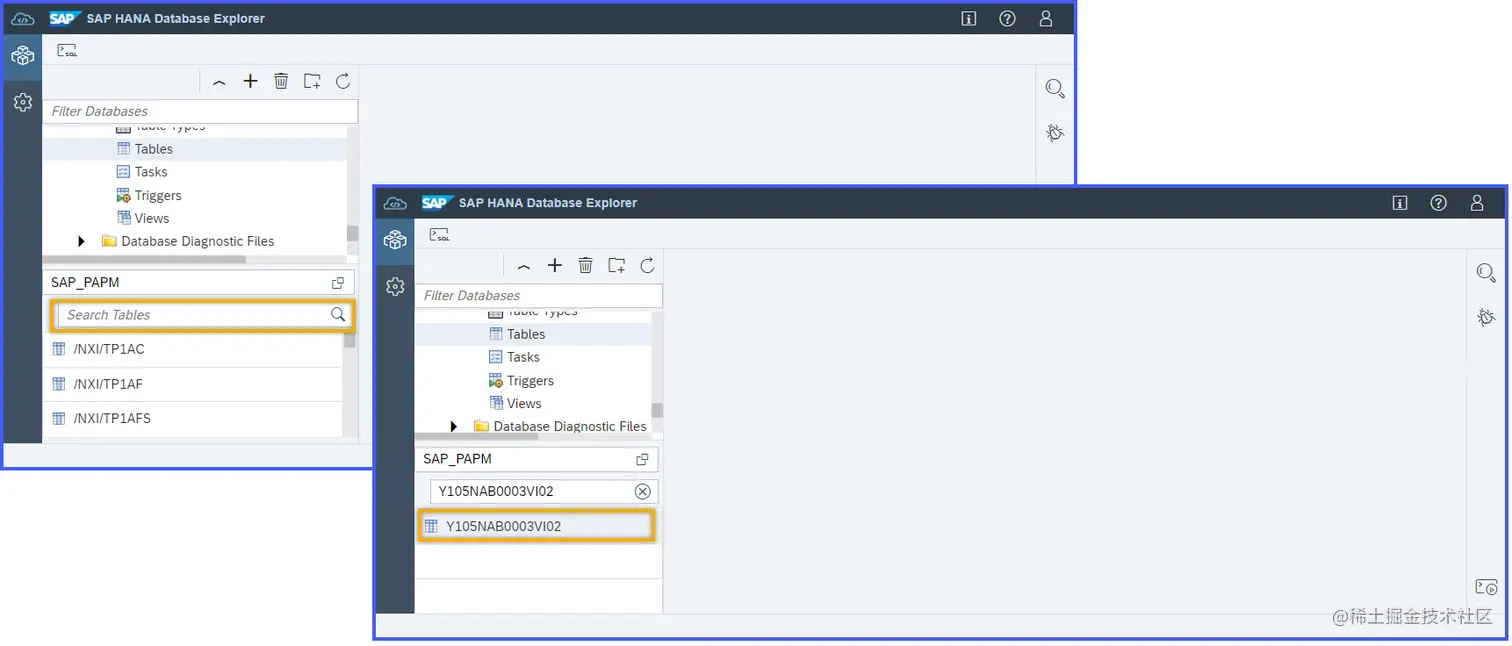The width and height of the screenshot is (1512, 646).
Task: Click SAP_PAPM schema label in back window
Action: 85,283
